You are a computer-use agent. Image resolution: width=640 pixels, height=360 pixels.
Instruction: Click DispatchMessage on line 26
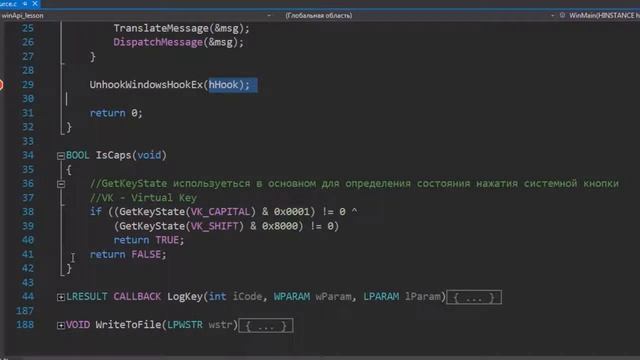[158, 42]
